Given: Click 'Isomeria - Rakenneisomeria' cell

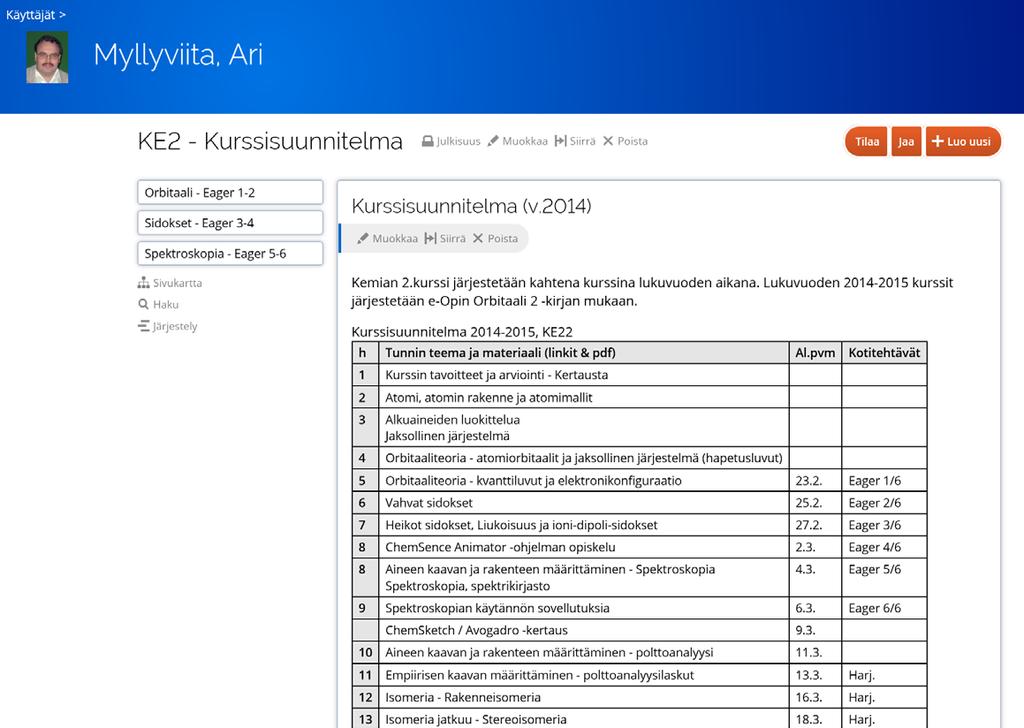Looking at the screenshot, I should pyautogui.click(x=584, y=697).
